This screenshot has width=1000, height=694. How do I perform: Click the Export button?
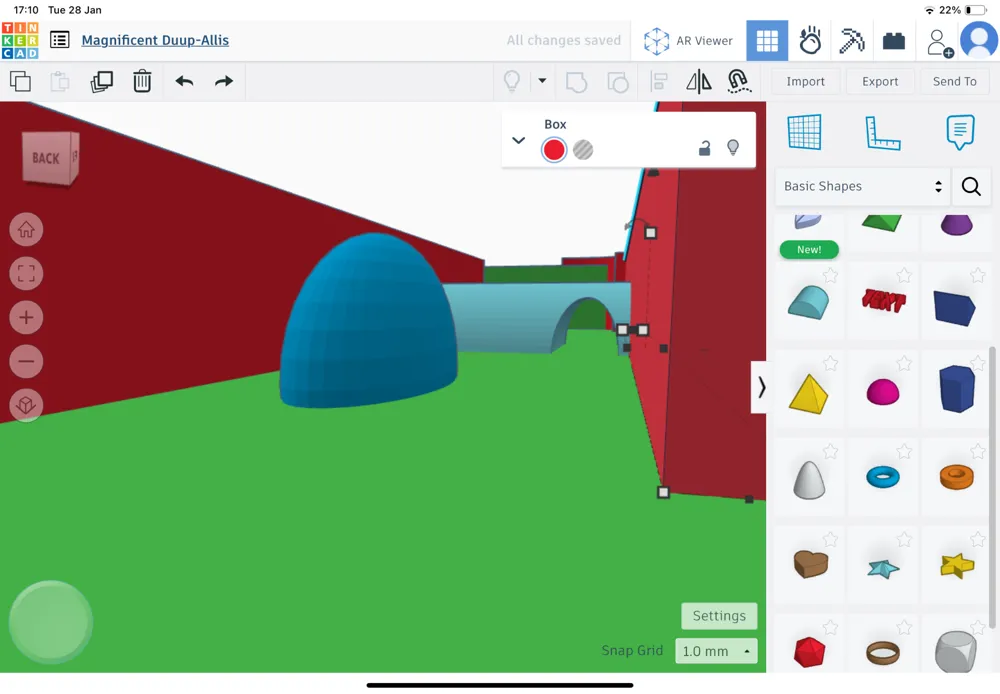point(880,81)
